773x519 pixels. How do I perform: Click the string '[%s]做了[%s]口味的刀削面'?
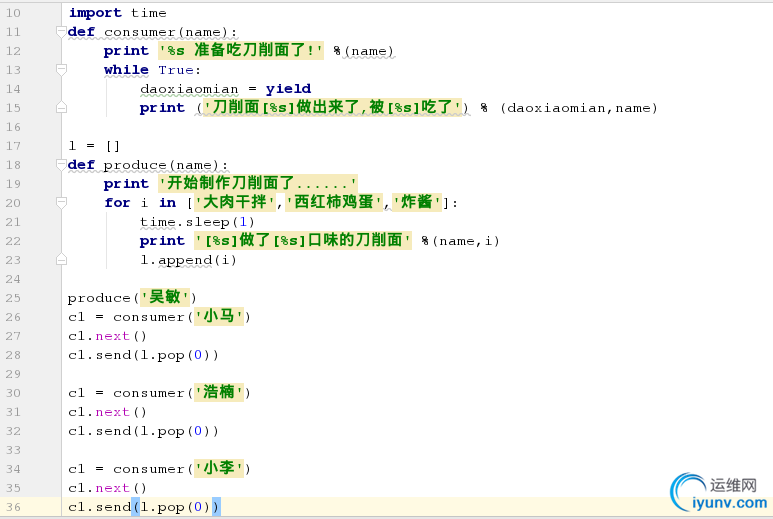click(x=303, y=241)
